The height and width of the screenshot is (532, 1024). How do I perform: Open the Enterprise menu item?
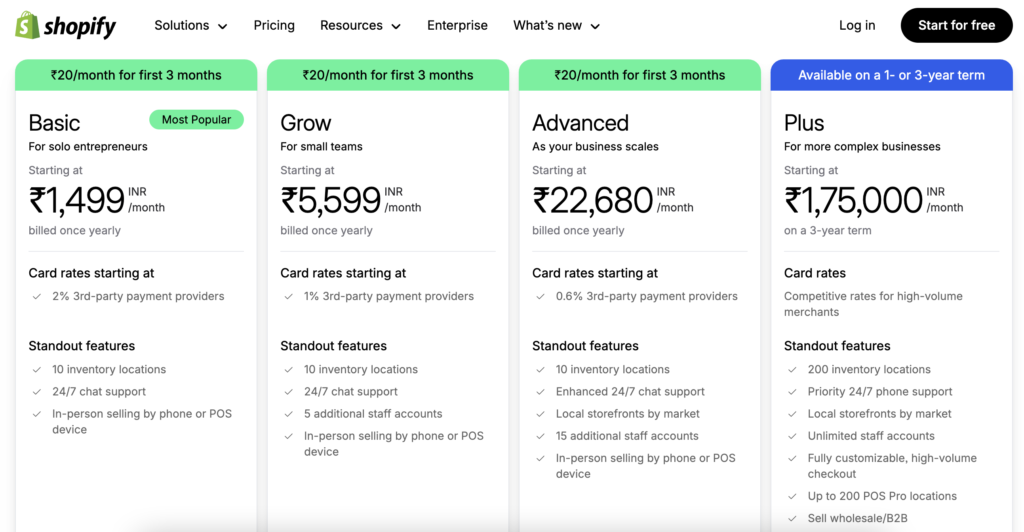(457, 25)
